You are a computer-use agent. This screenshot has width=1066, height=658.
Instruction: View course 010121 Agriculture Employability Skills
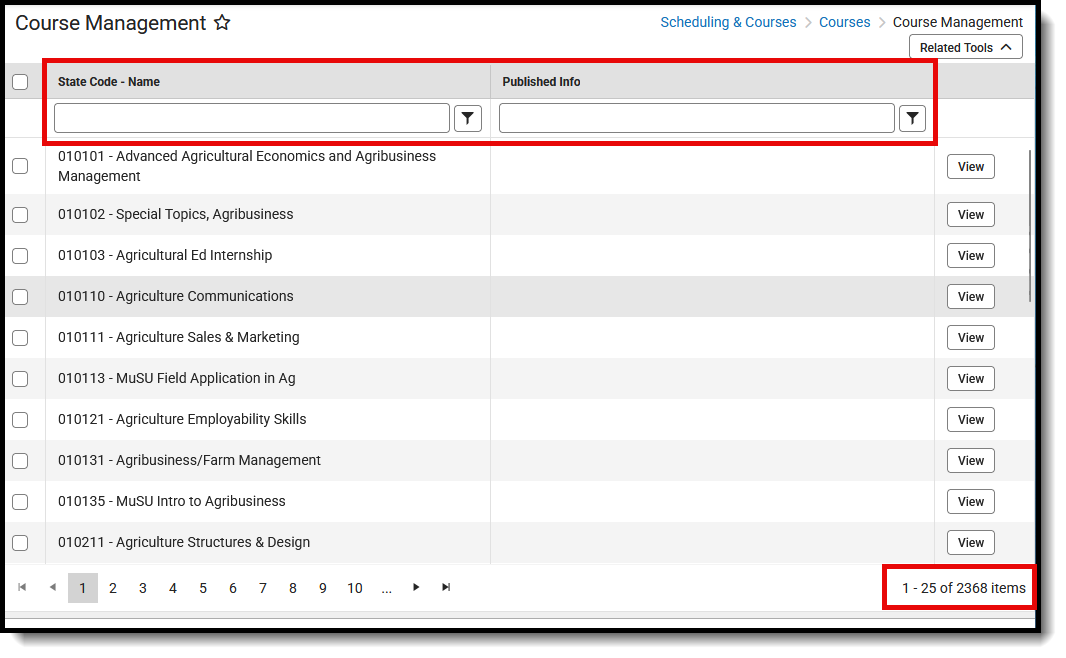click(x=970, y=419)
